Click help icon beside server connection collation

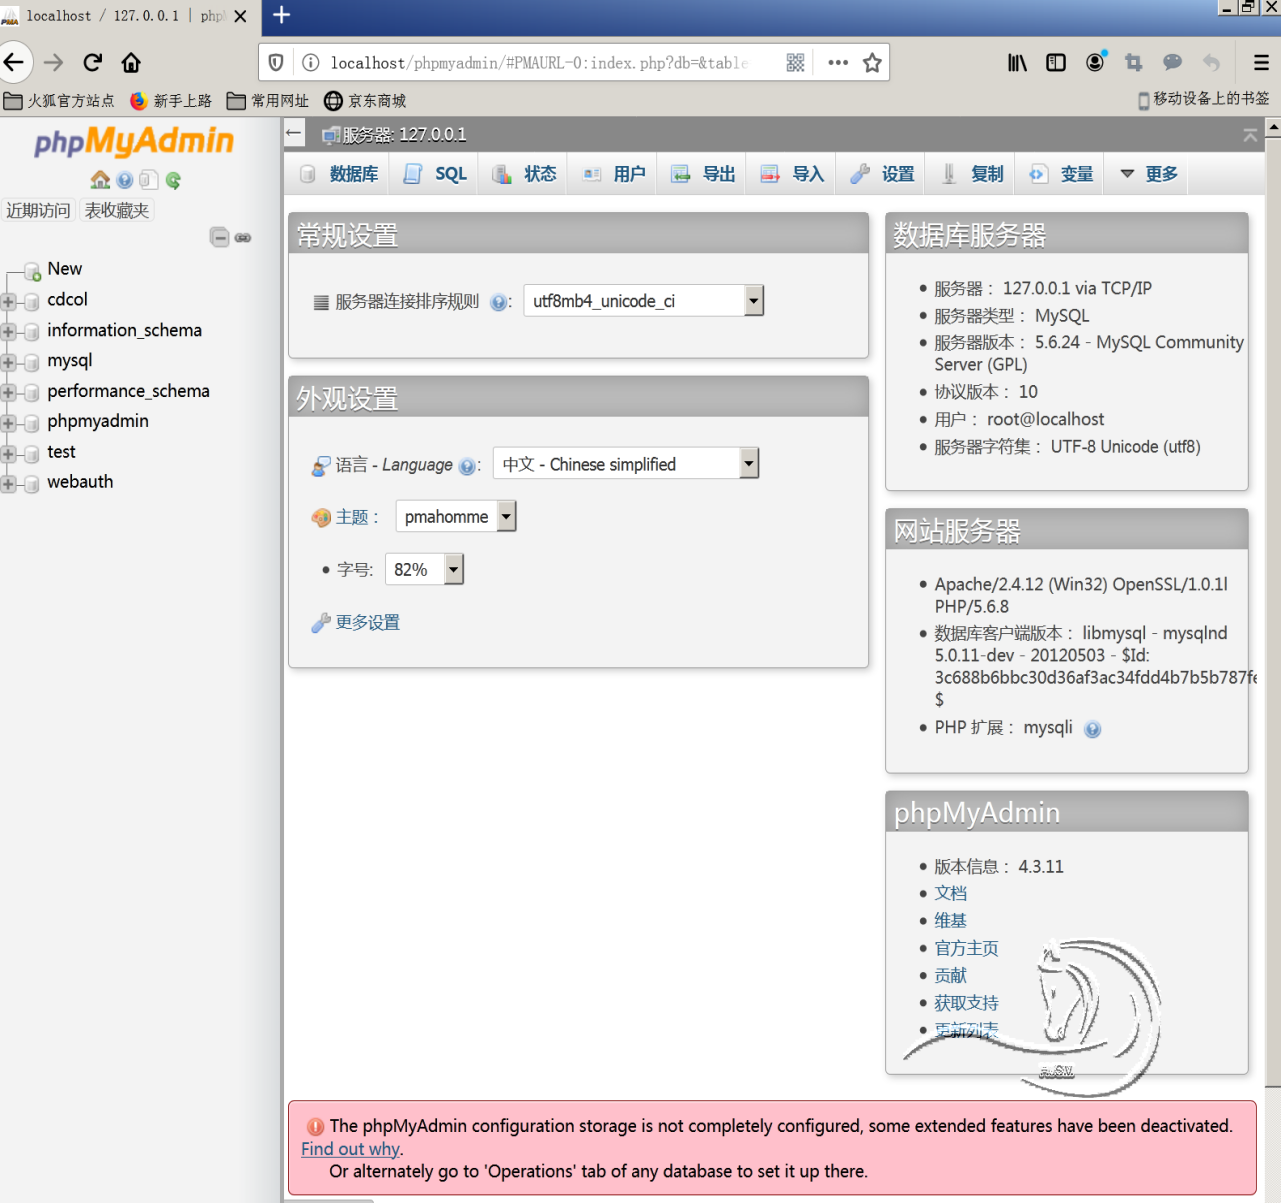click(x=498, y=302)
